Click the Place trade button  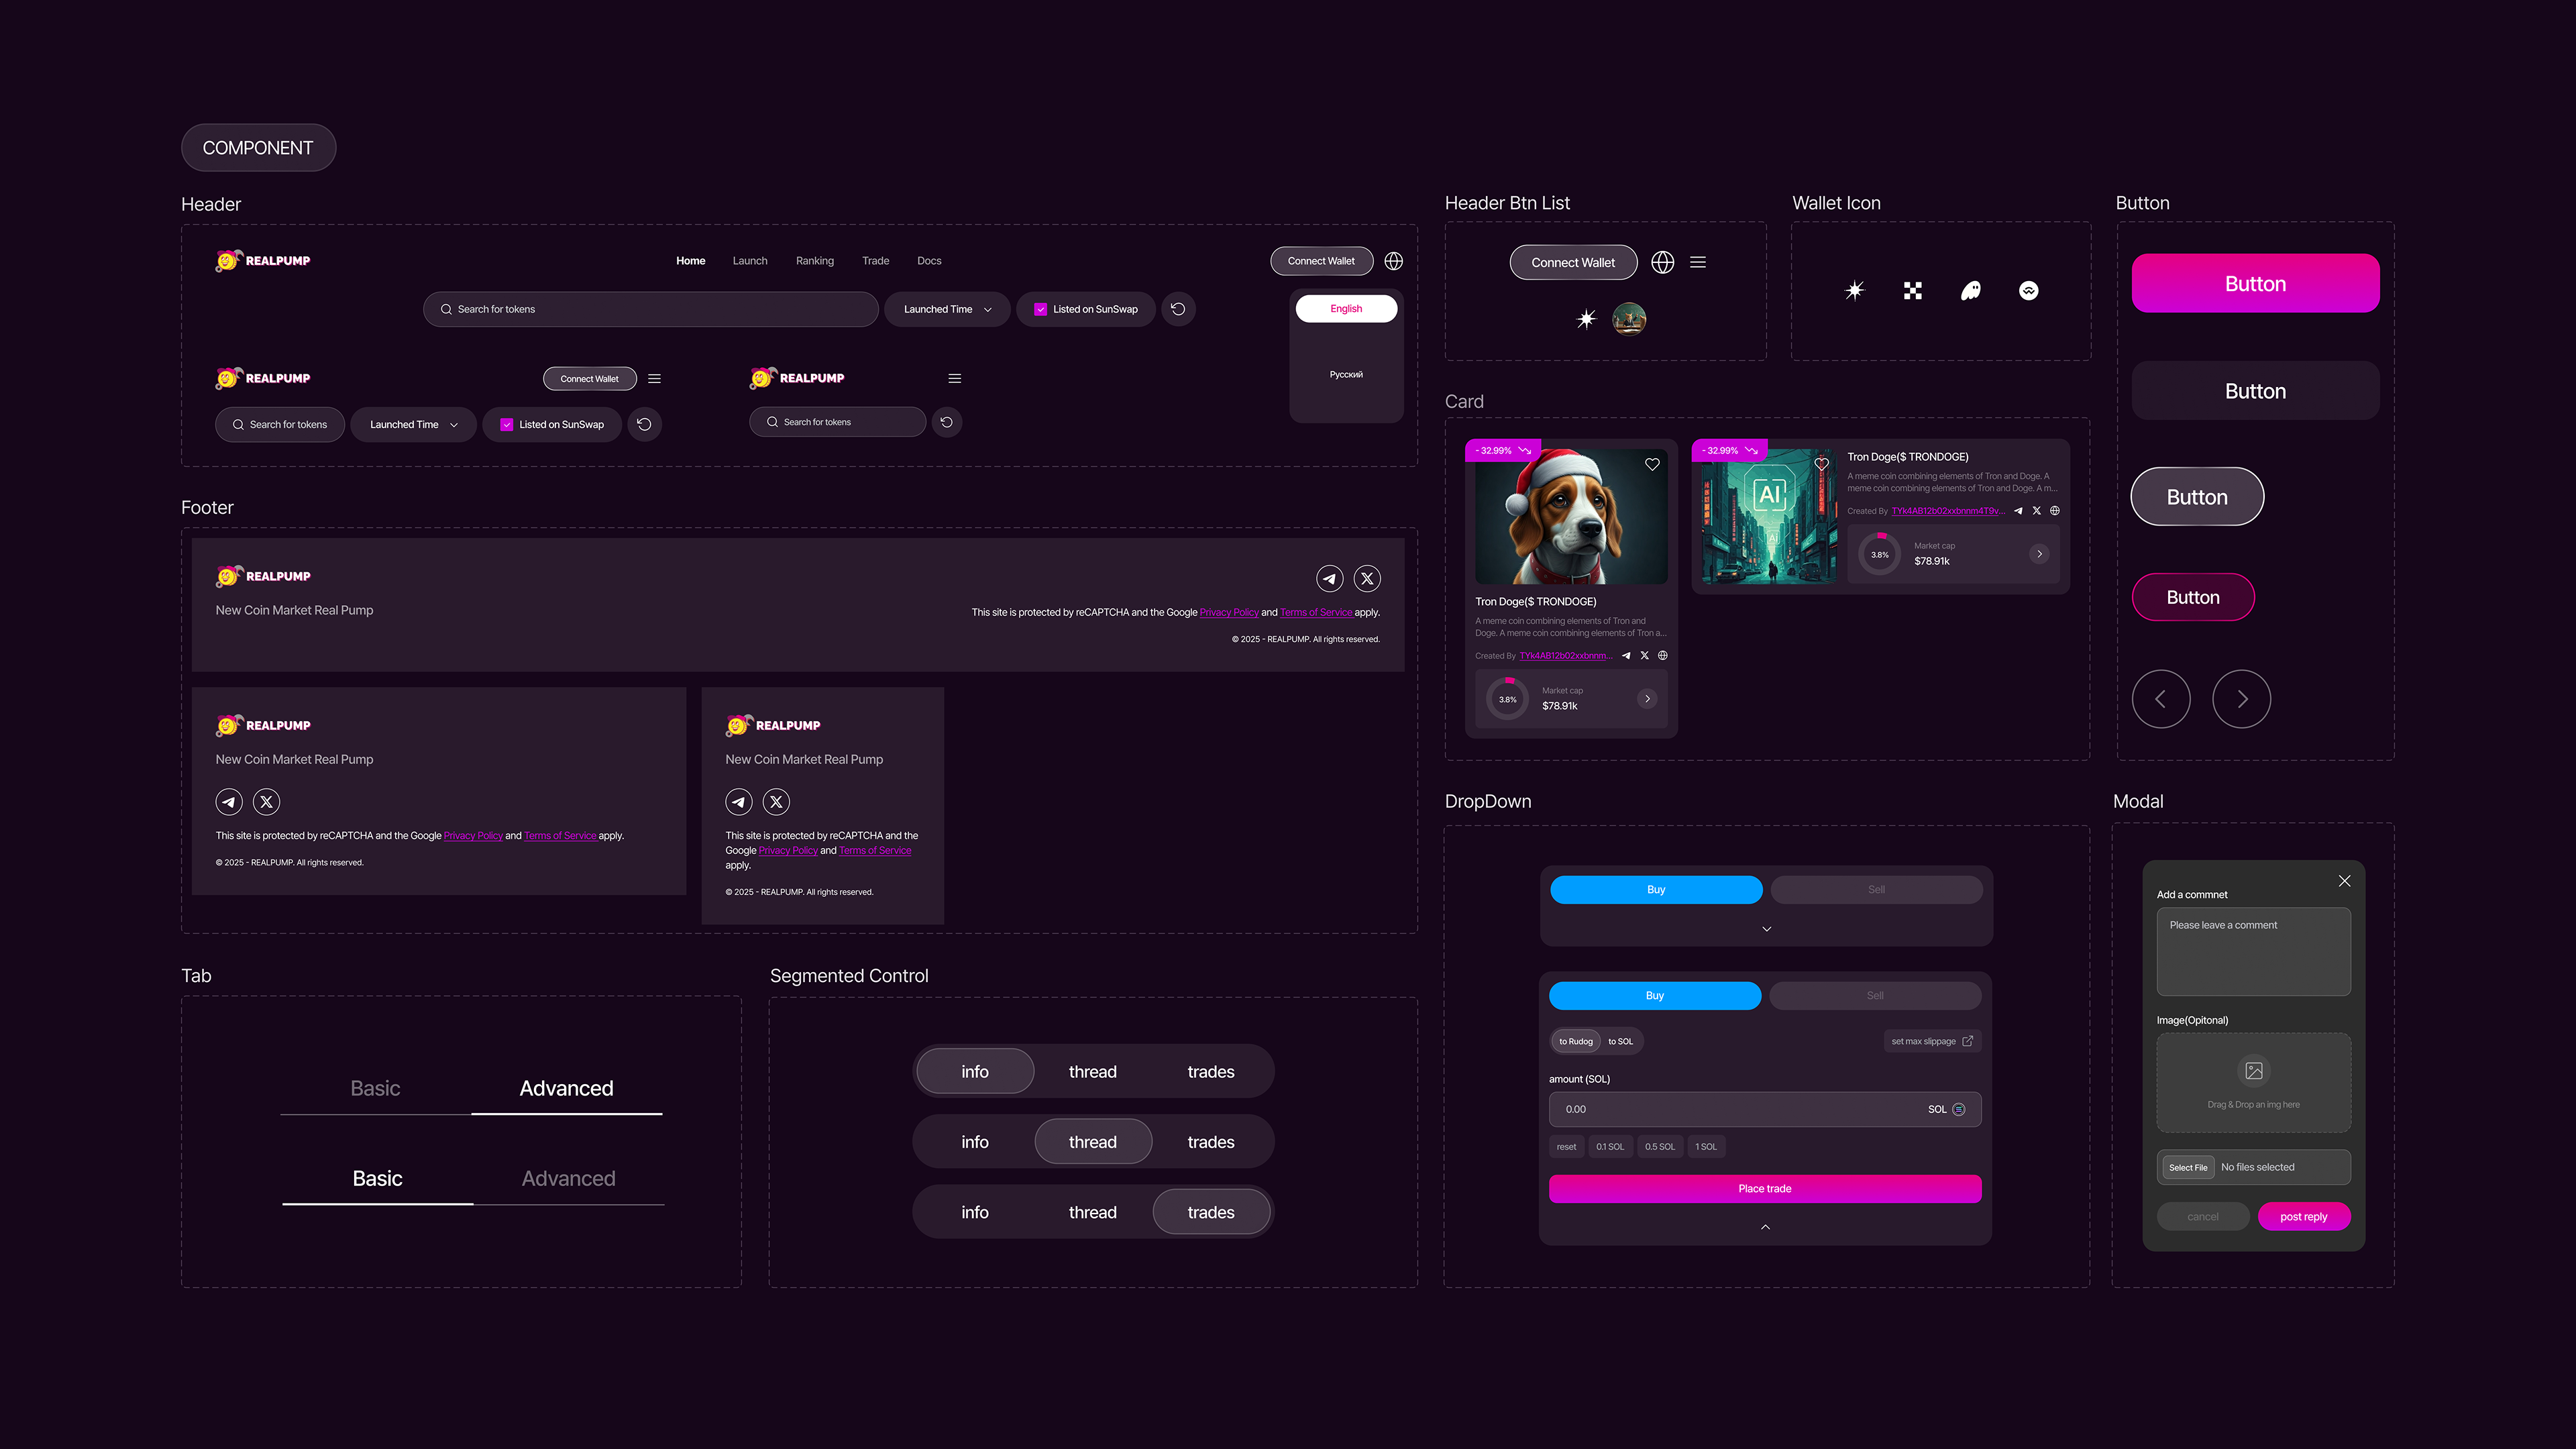pyautogui.click(x=1764, y=1189)
